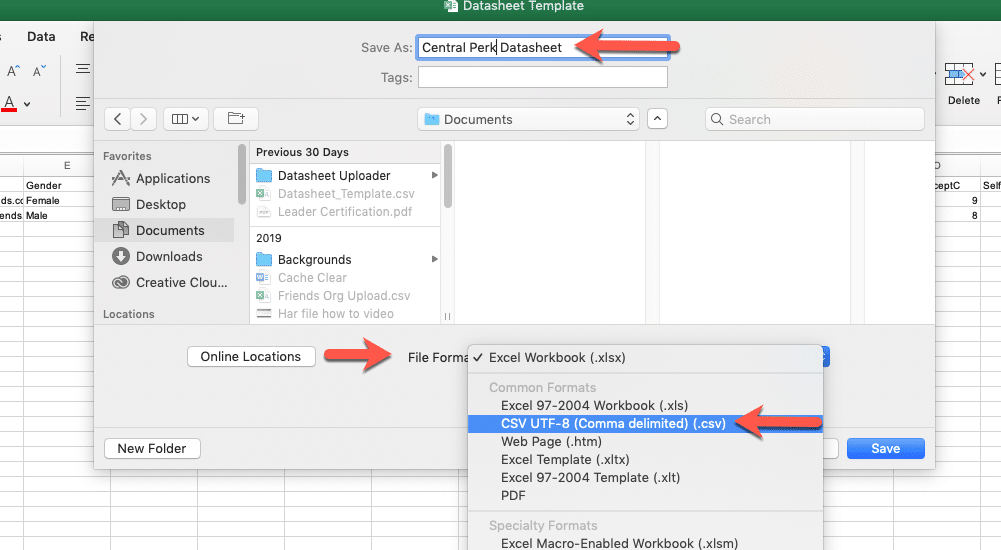The image size is (1001, 550).
Task: Click the red font color button
Action: pos(9,103)
